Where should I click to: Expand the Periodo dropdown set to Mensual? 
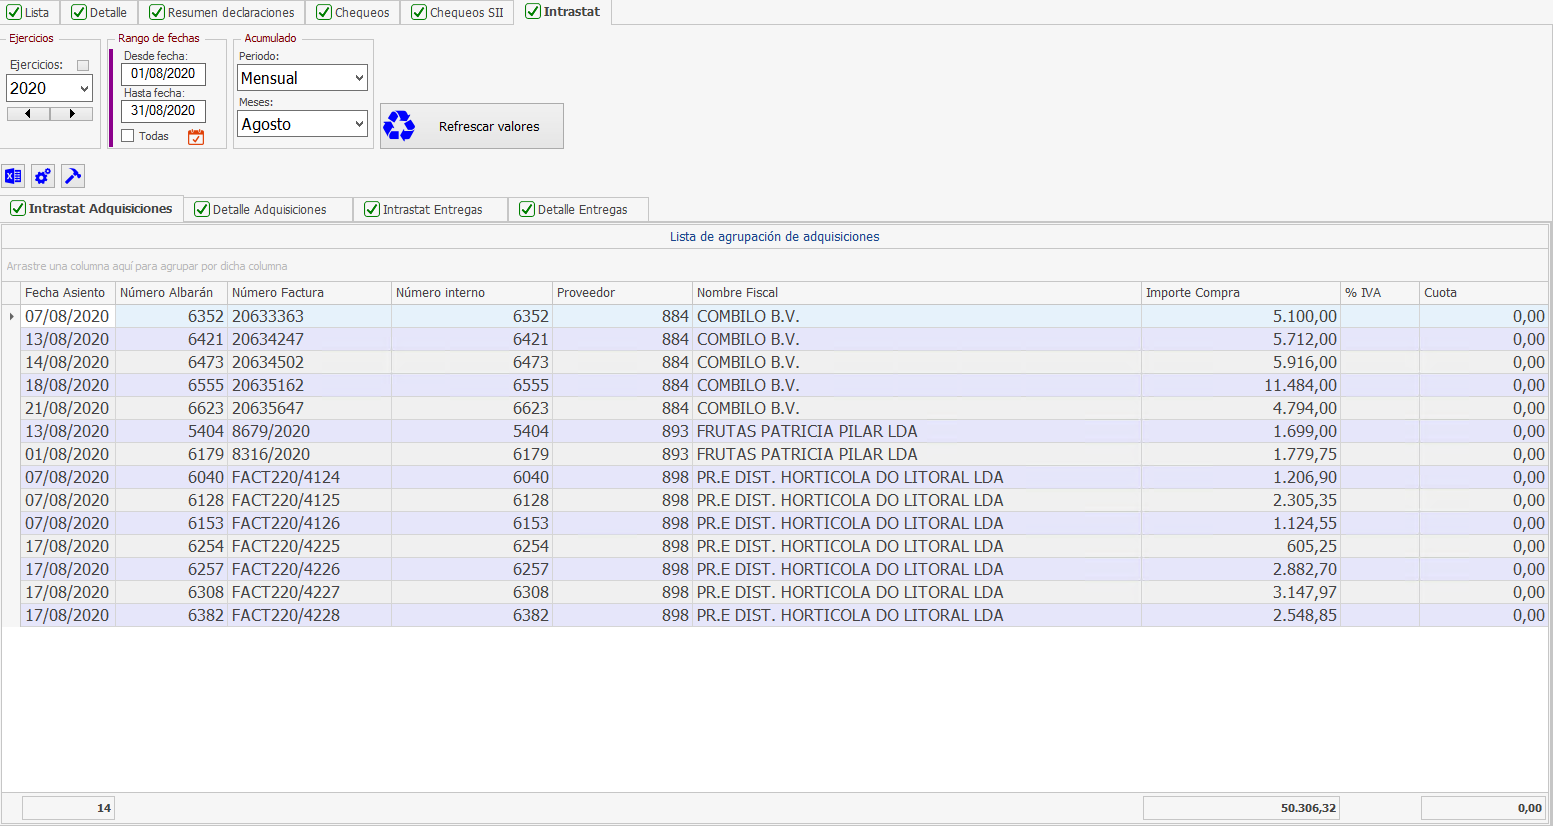302,78
